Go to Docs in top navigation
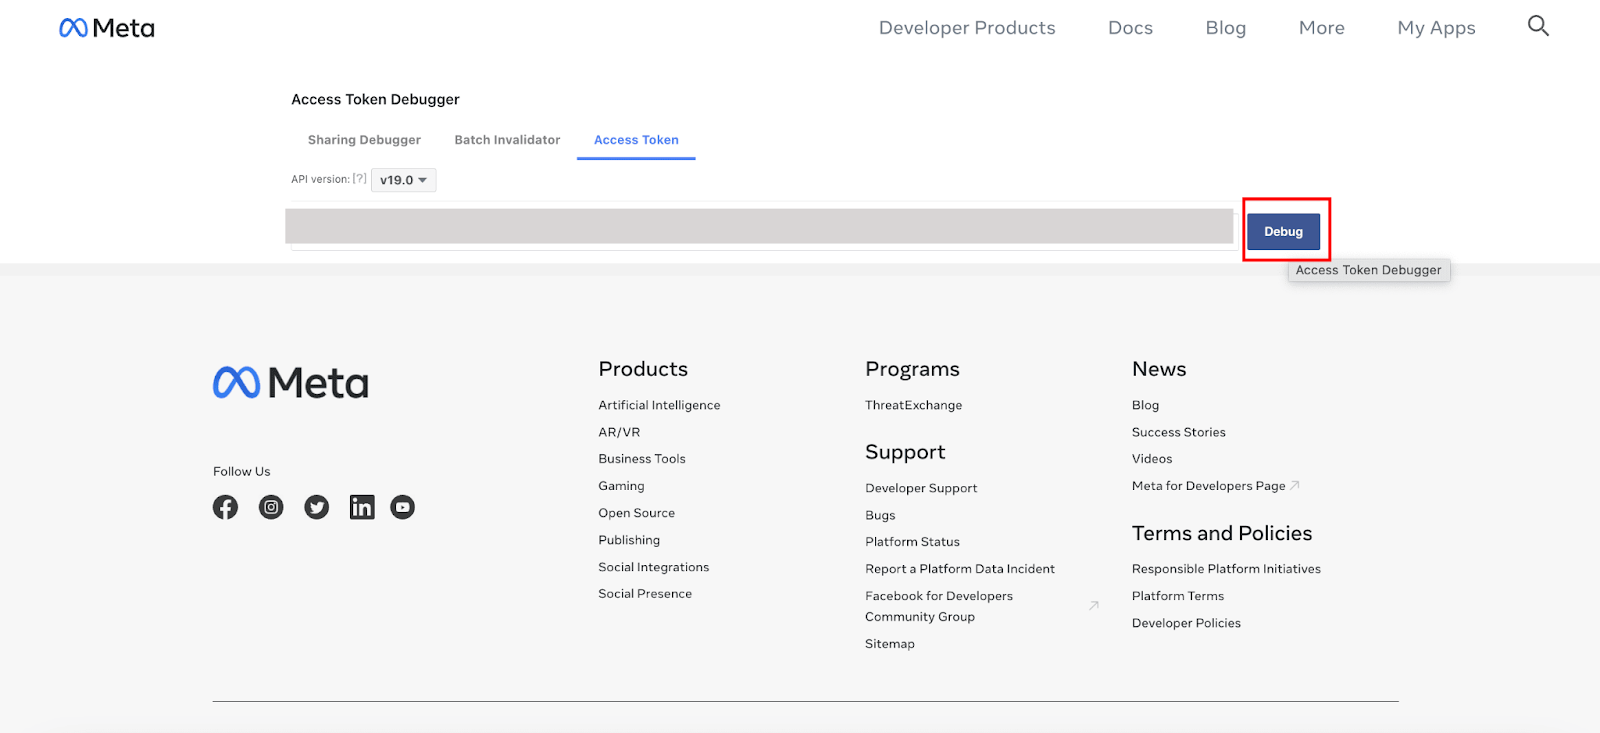Viewport: 1600px width, 733px height. pyautogui.click(x=1130, y=28)
